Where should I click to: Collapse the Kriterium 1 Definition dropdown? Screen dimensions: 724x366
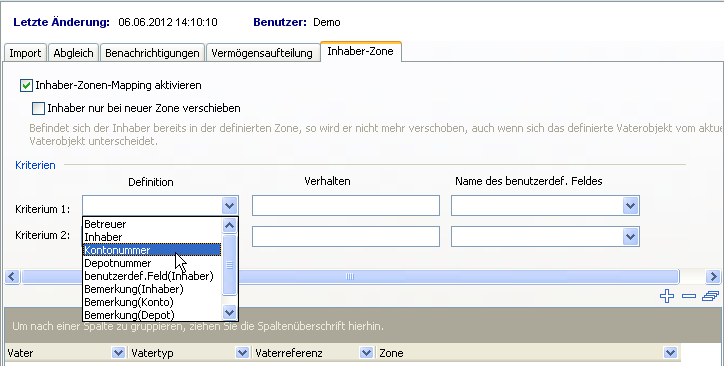tap(229, 205)
